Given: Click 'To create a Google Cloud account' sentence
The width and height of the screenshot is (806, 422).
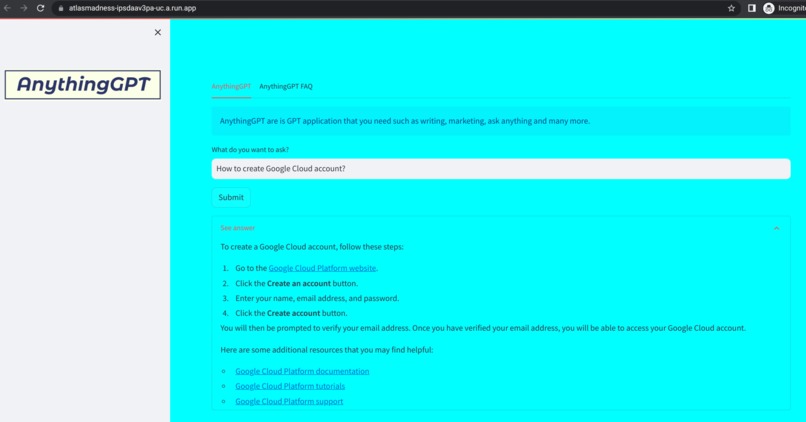Looking at the screenshot, I should coord(312,247).
